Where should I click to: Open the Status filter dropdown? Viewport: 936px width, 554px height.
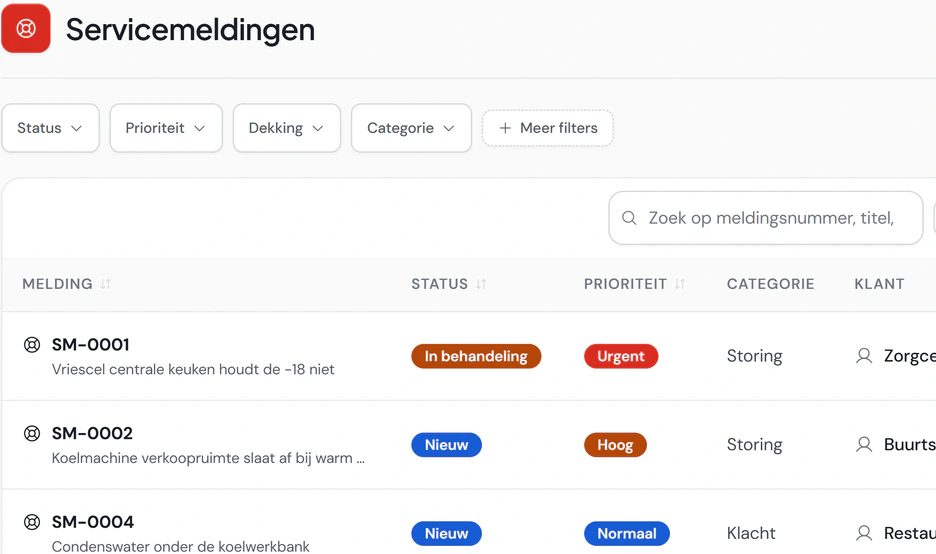50,128
